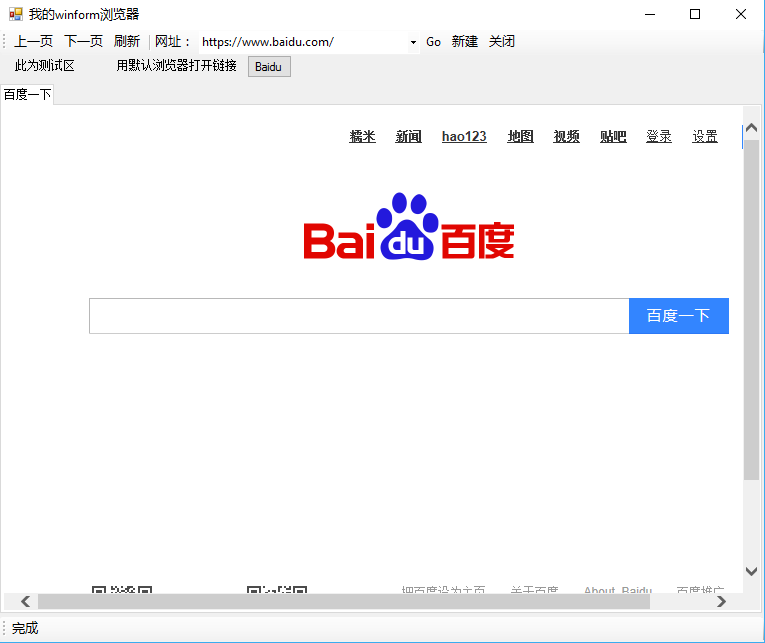
Task: Reload page with 刷新 button
Action: pos(127,41)
